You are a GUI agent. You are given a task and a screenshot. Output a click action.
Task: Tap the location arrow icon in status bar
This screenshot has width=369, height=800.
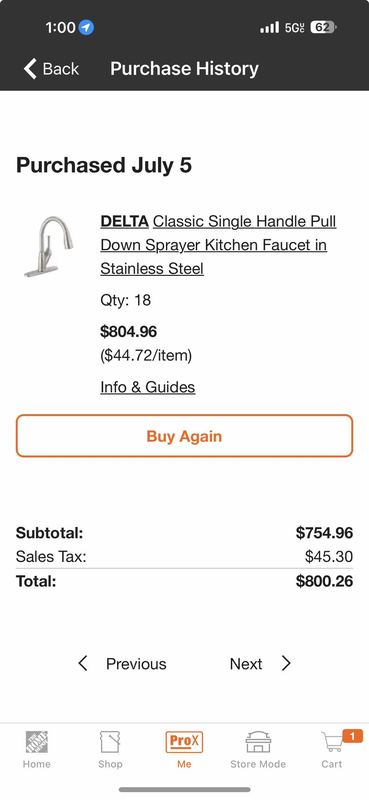pyautogui.click(x=87, y=28)
